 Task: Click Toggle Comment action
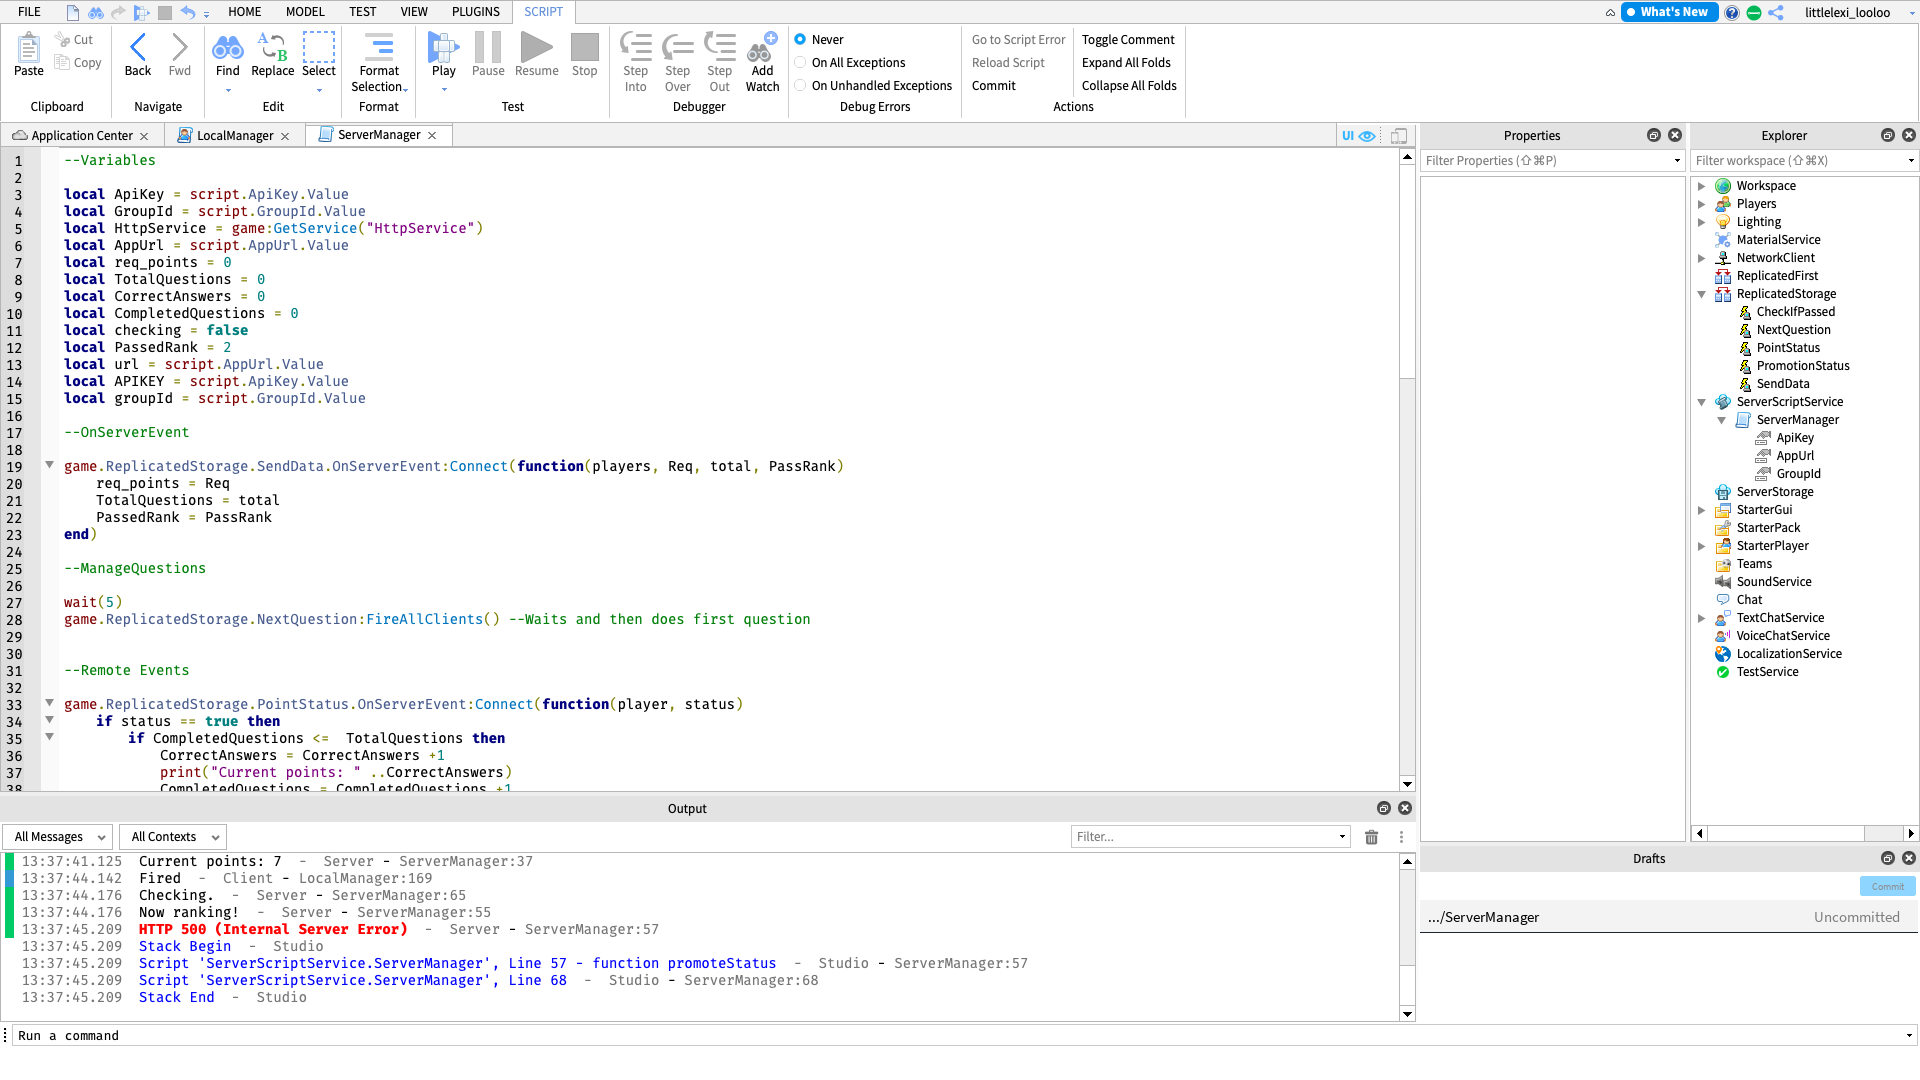1128,39
